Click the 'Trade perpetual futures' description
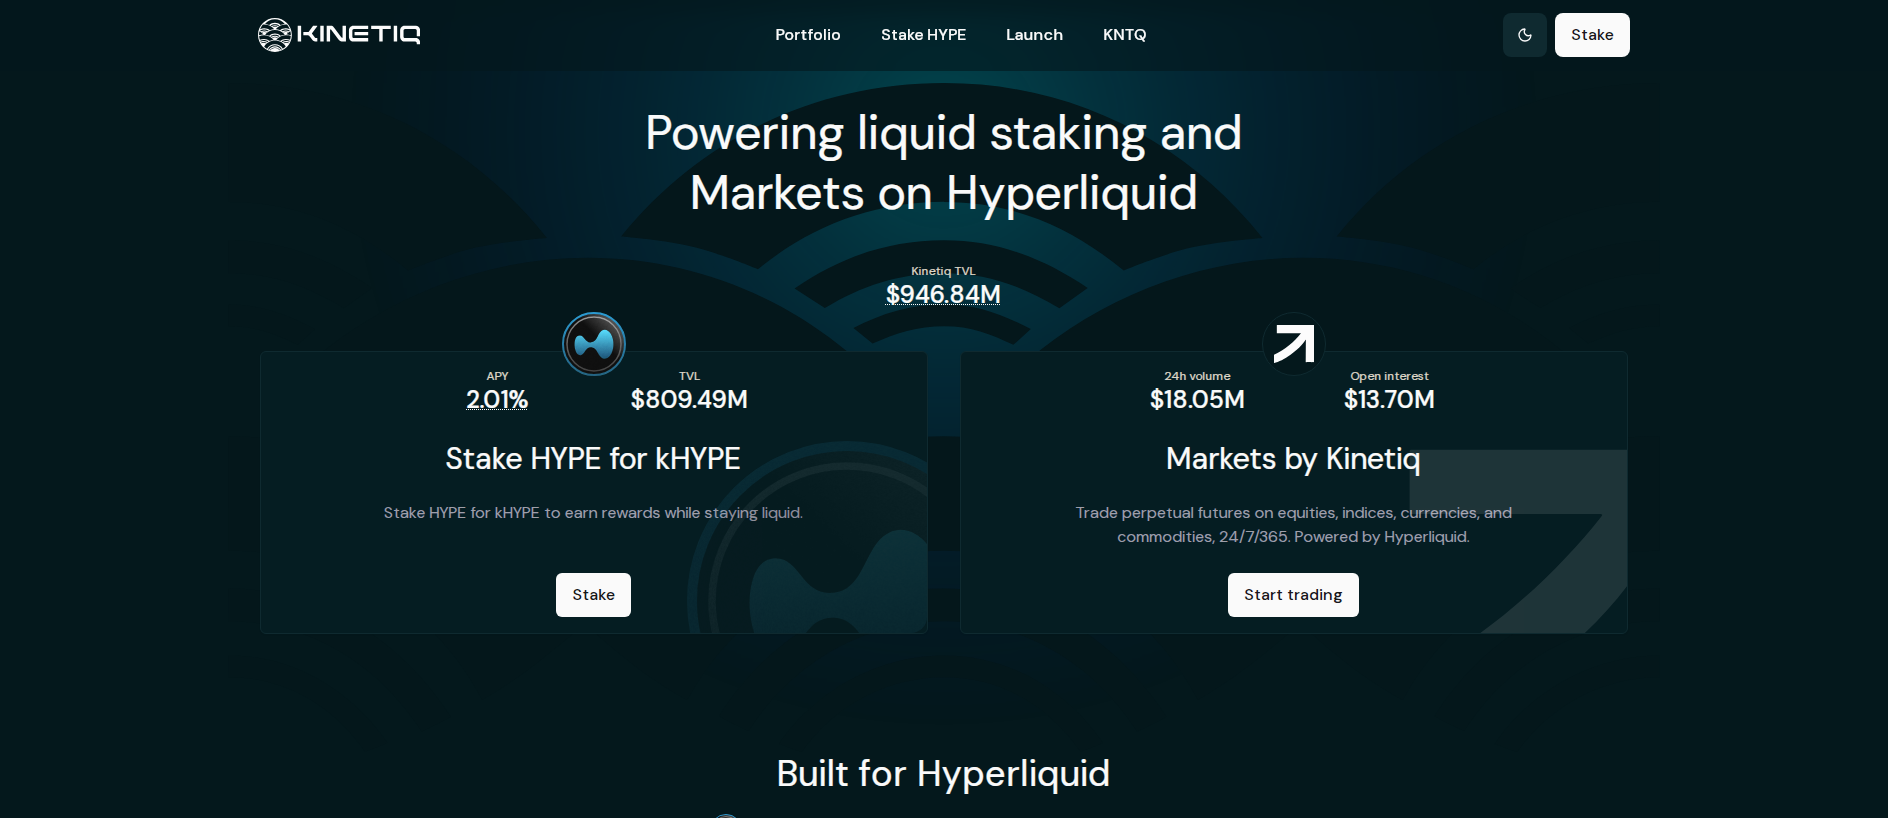 (x=1293, y=525)
